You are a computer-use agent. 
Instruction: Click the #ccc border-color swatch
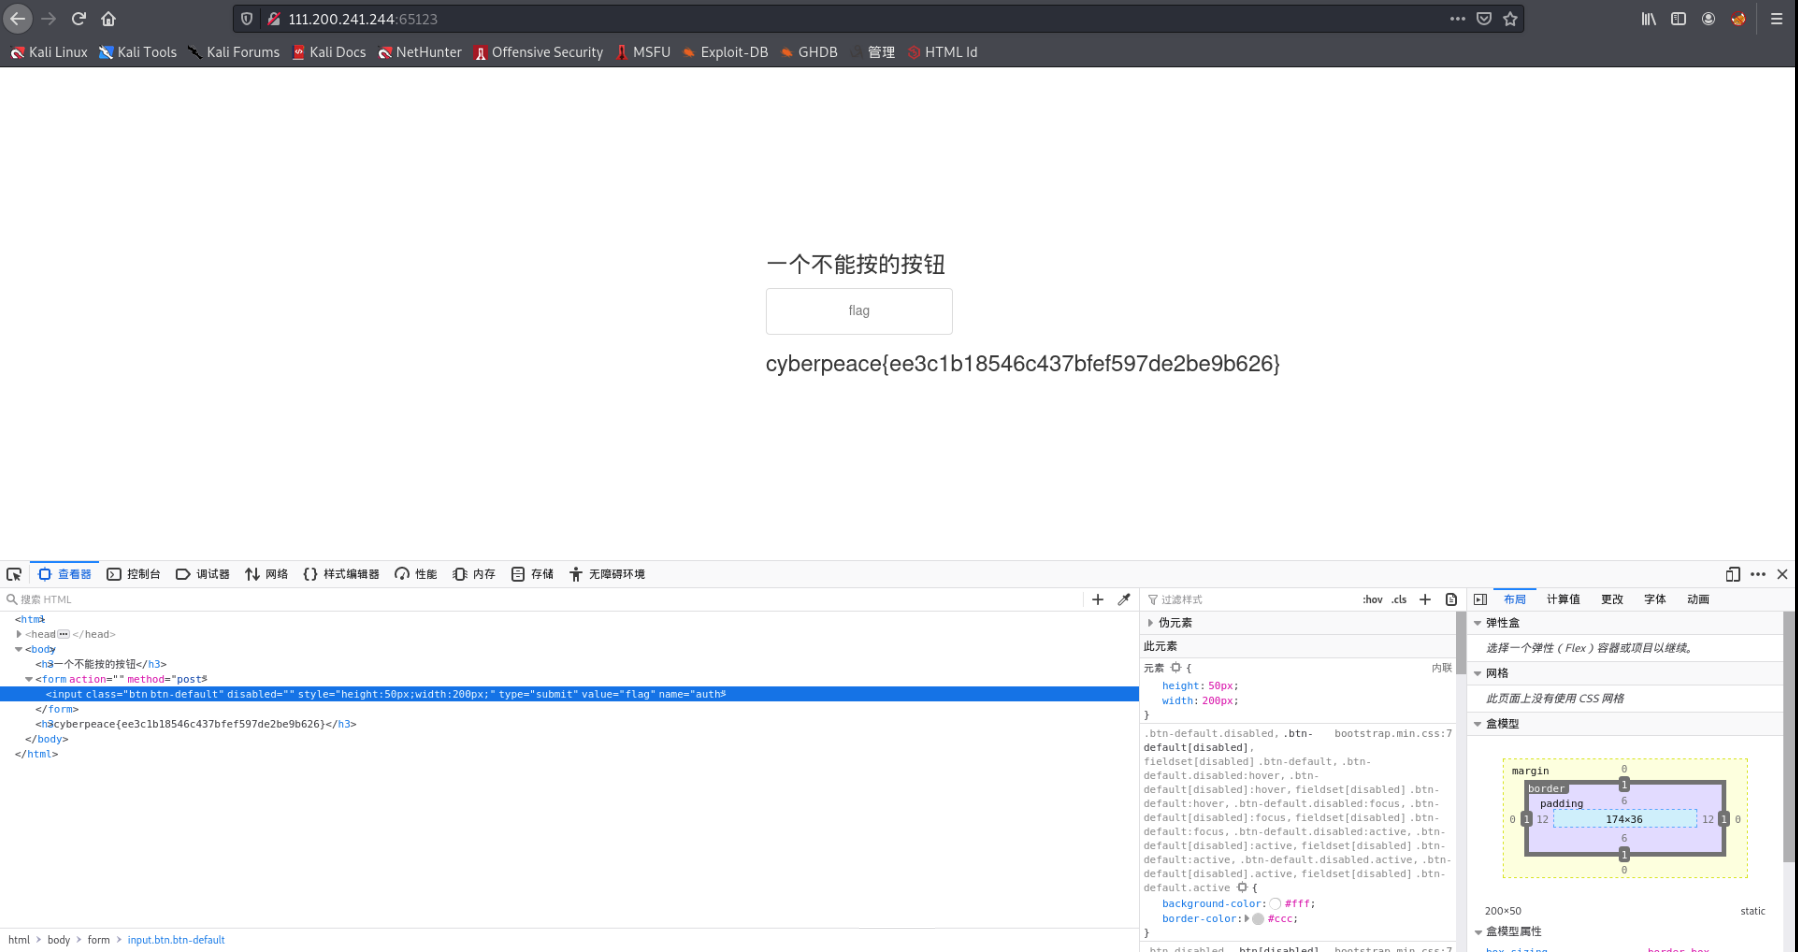[1258, 918]
